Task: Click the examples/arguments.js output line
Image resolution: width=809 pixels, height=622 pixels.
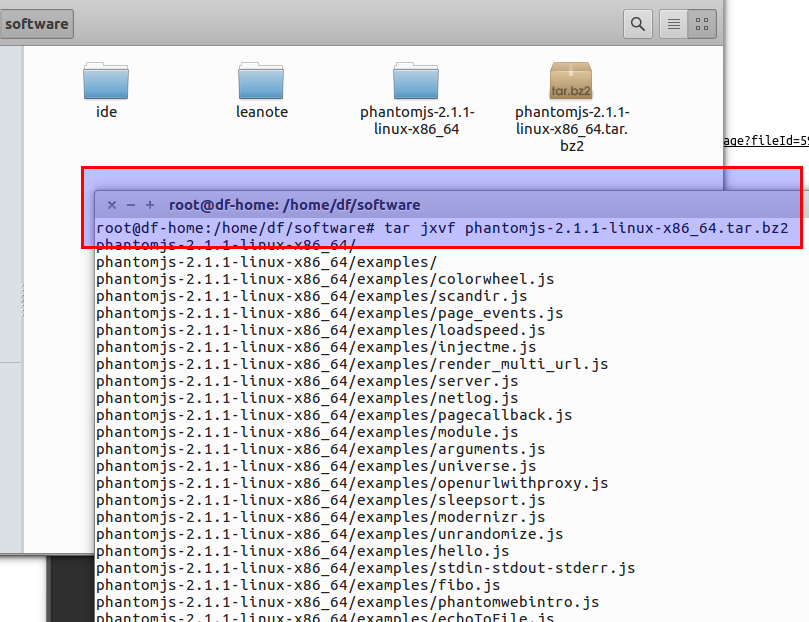Action: coord(320,449)
